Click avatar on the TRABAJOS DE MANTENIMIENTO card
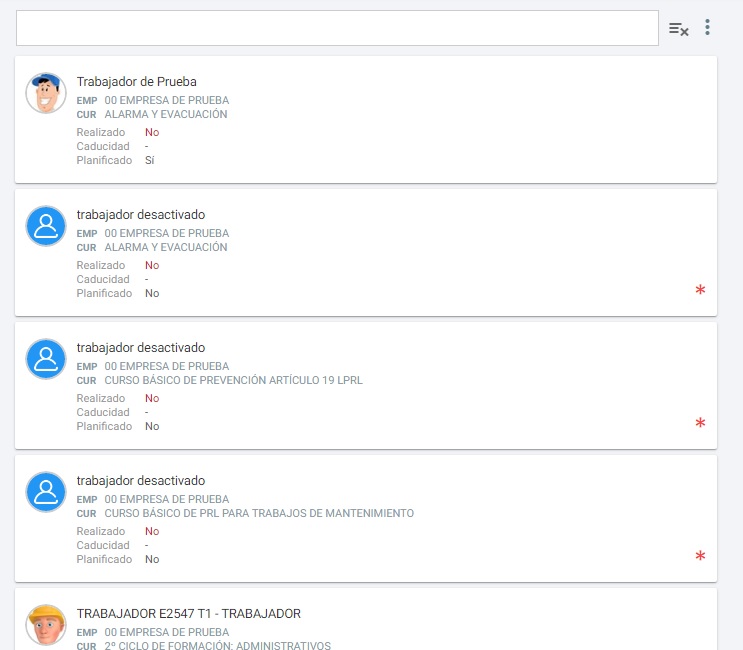 46,492
